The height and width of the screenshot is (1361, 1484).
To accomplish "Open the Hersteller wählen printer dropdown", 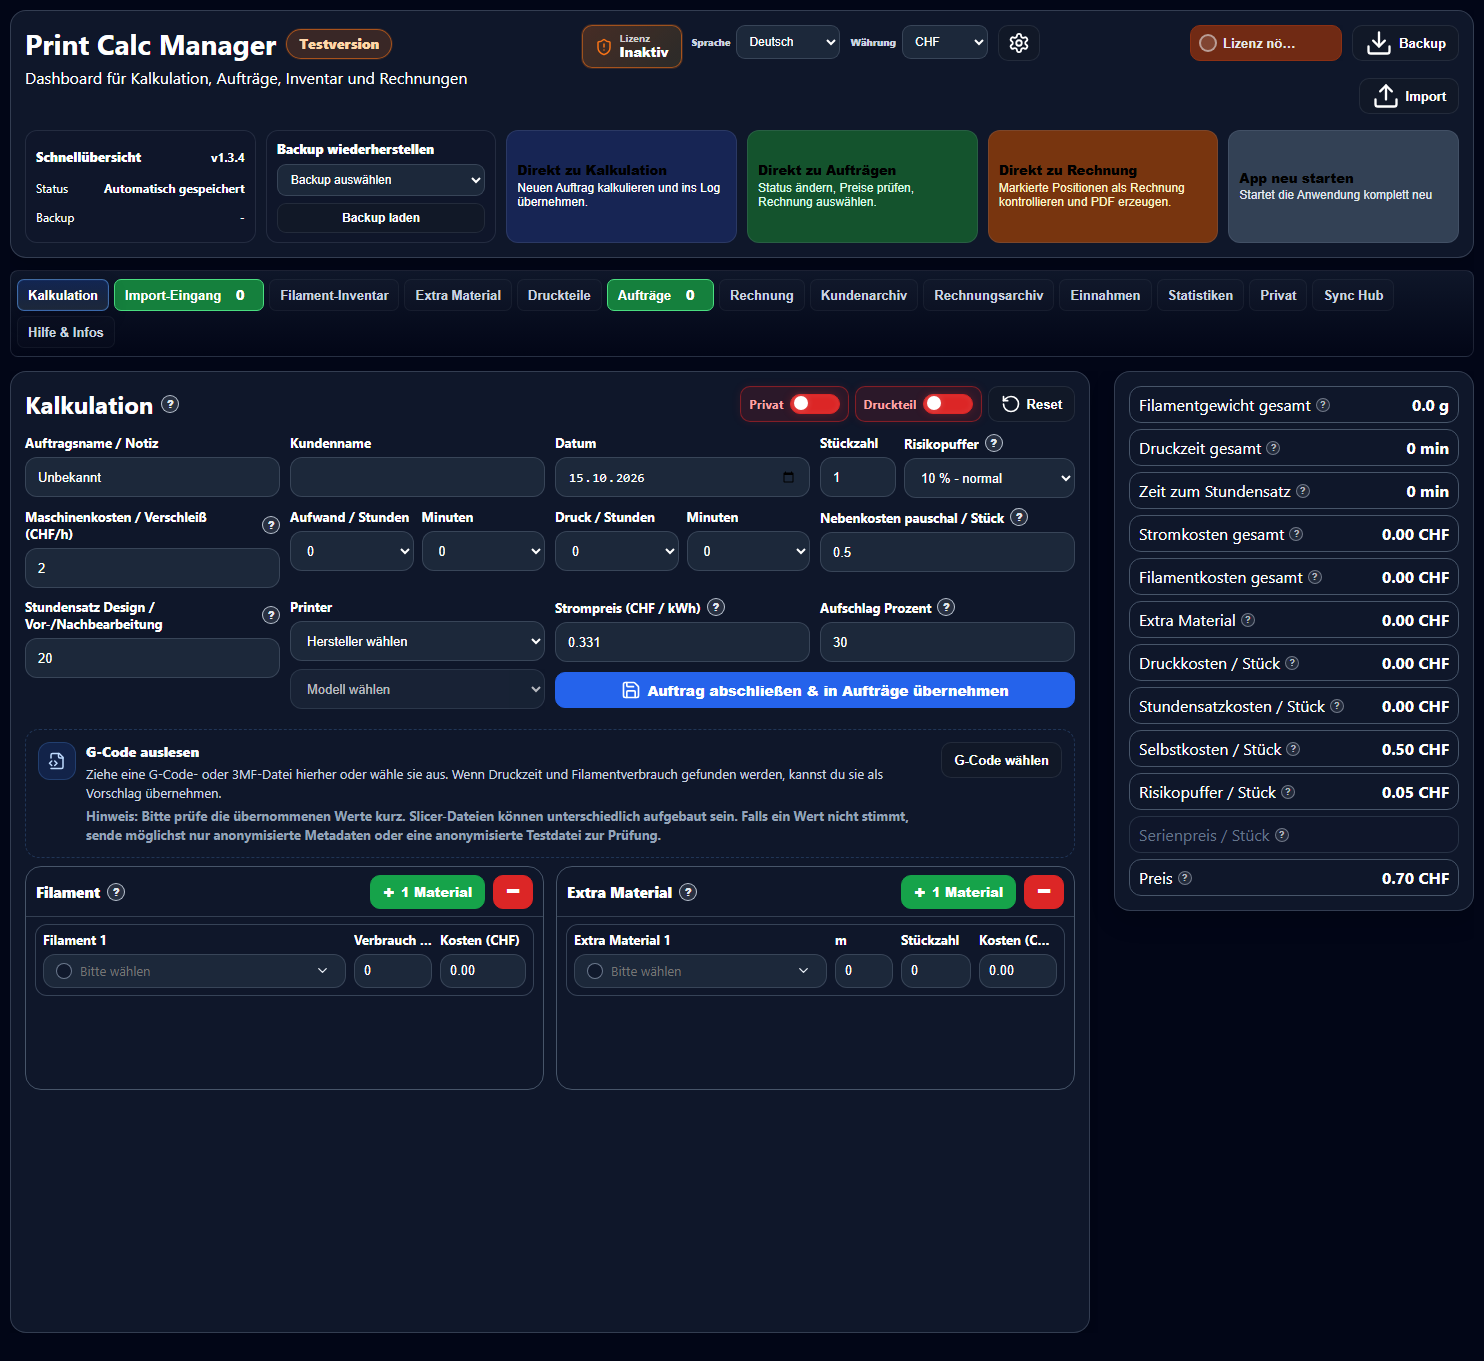I will tap(417, 642).
